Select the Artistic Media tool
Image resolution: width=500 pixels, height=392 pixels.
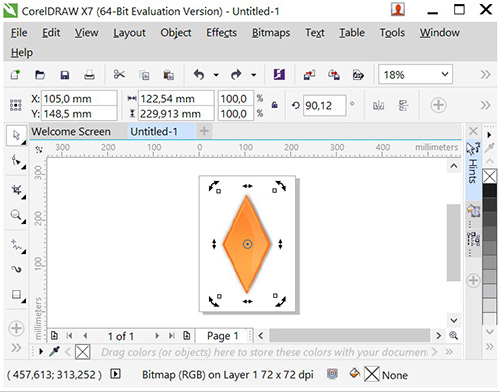click(x=16, y=269)
